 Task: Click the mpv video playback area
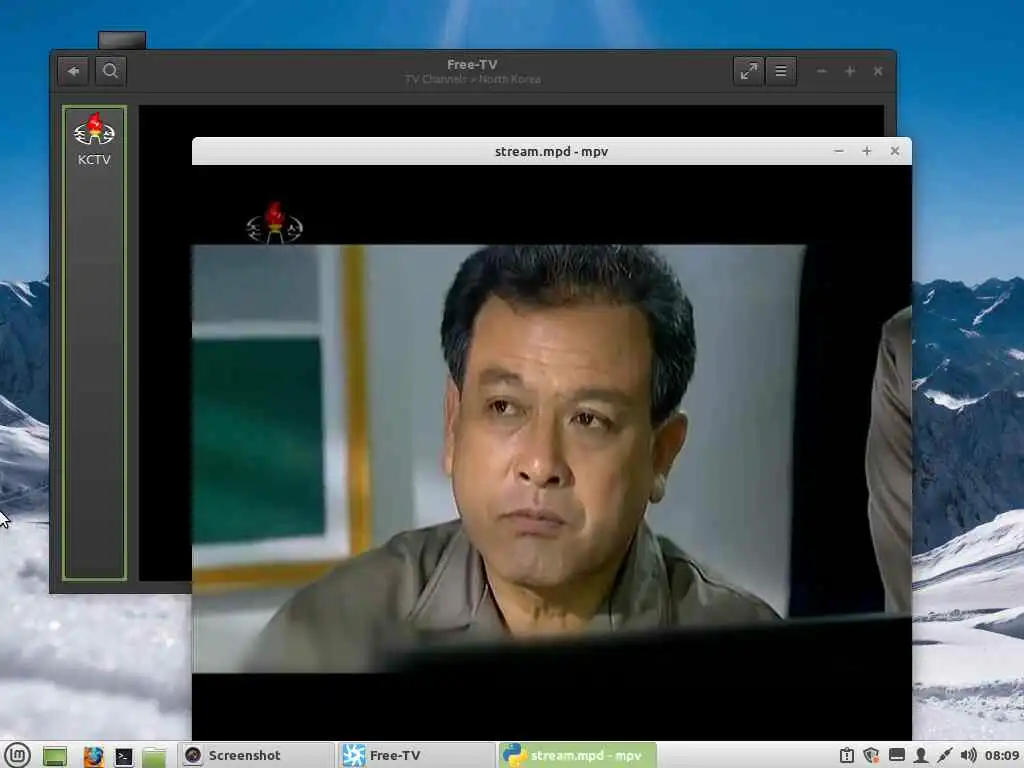click(x=552, y=452)
